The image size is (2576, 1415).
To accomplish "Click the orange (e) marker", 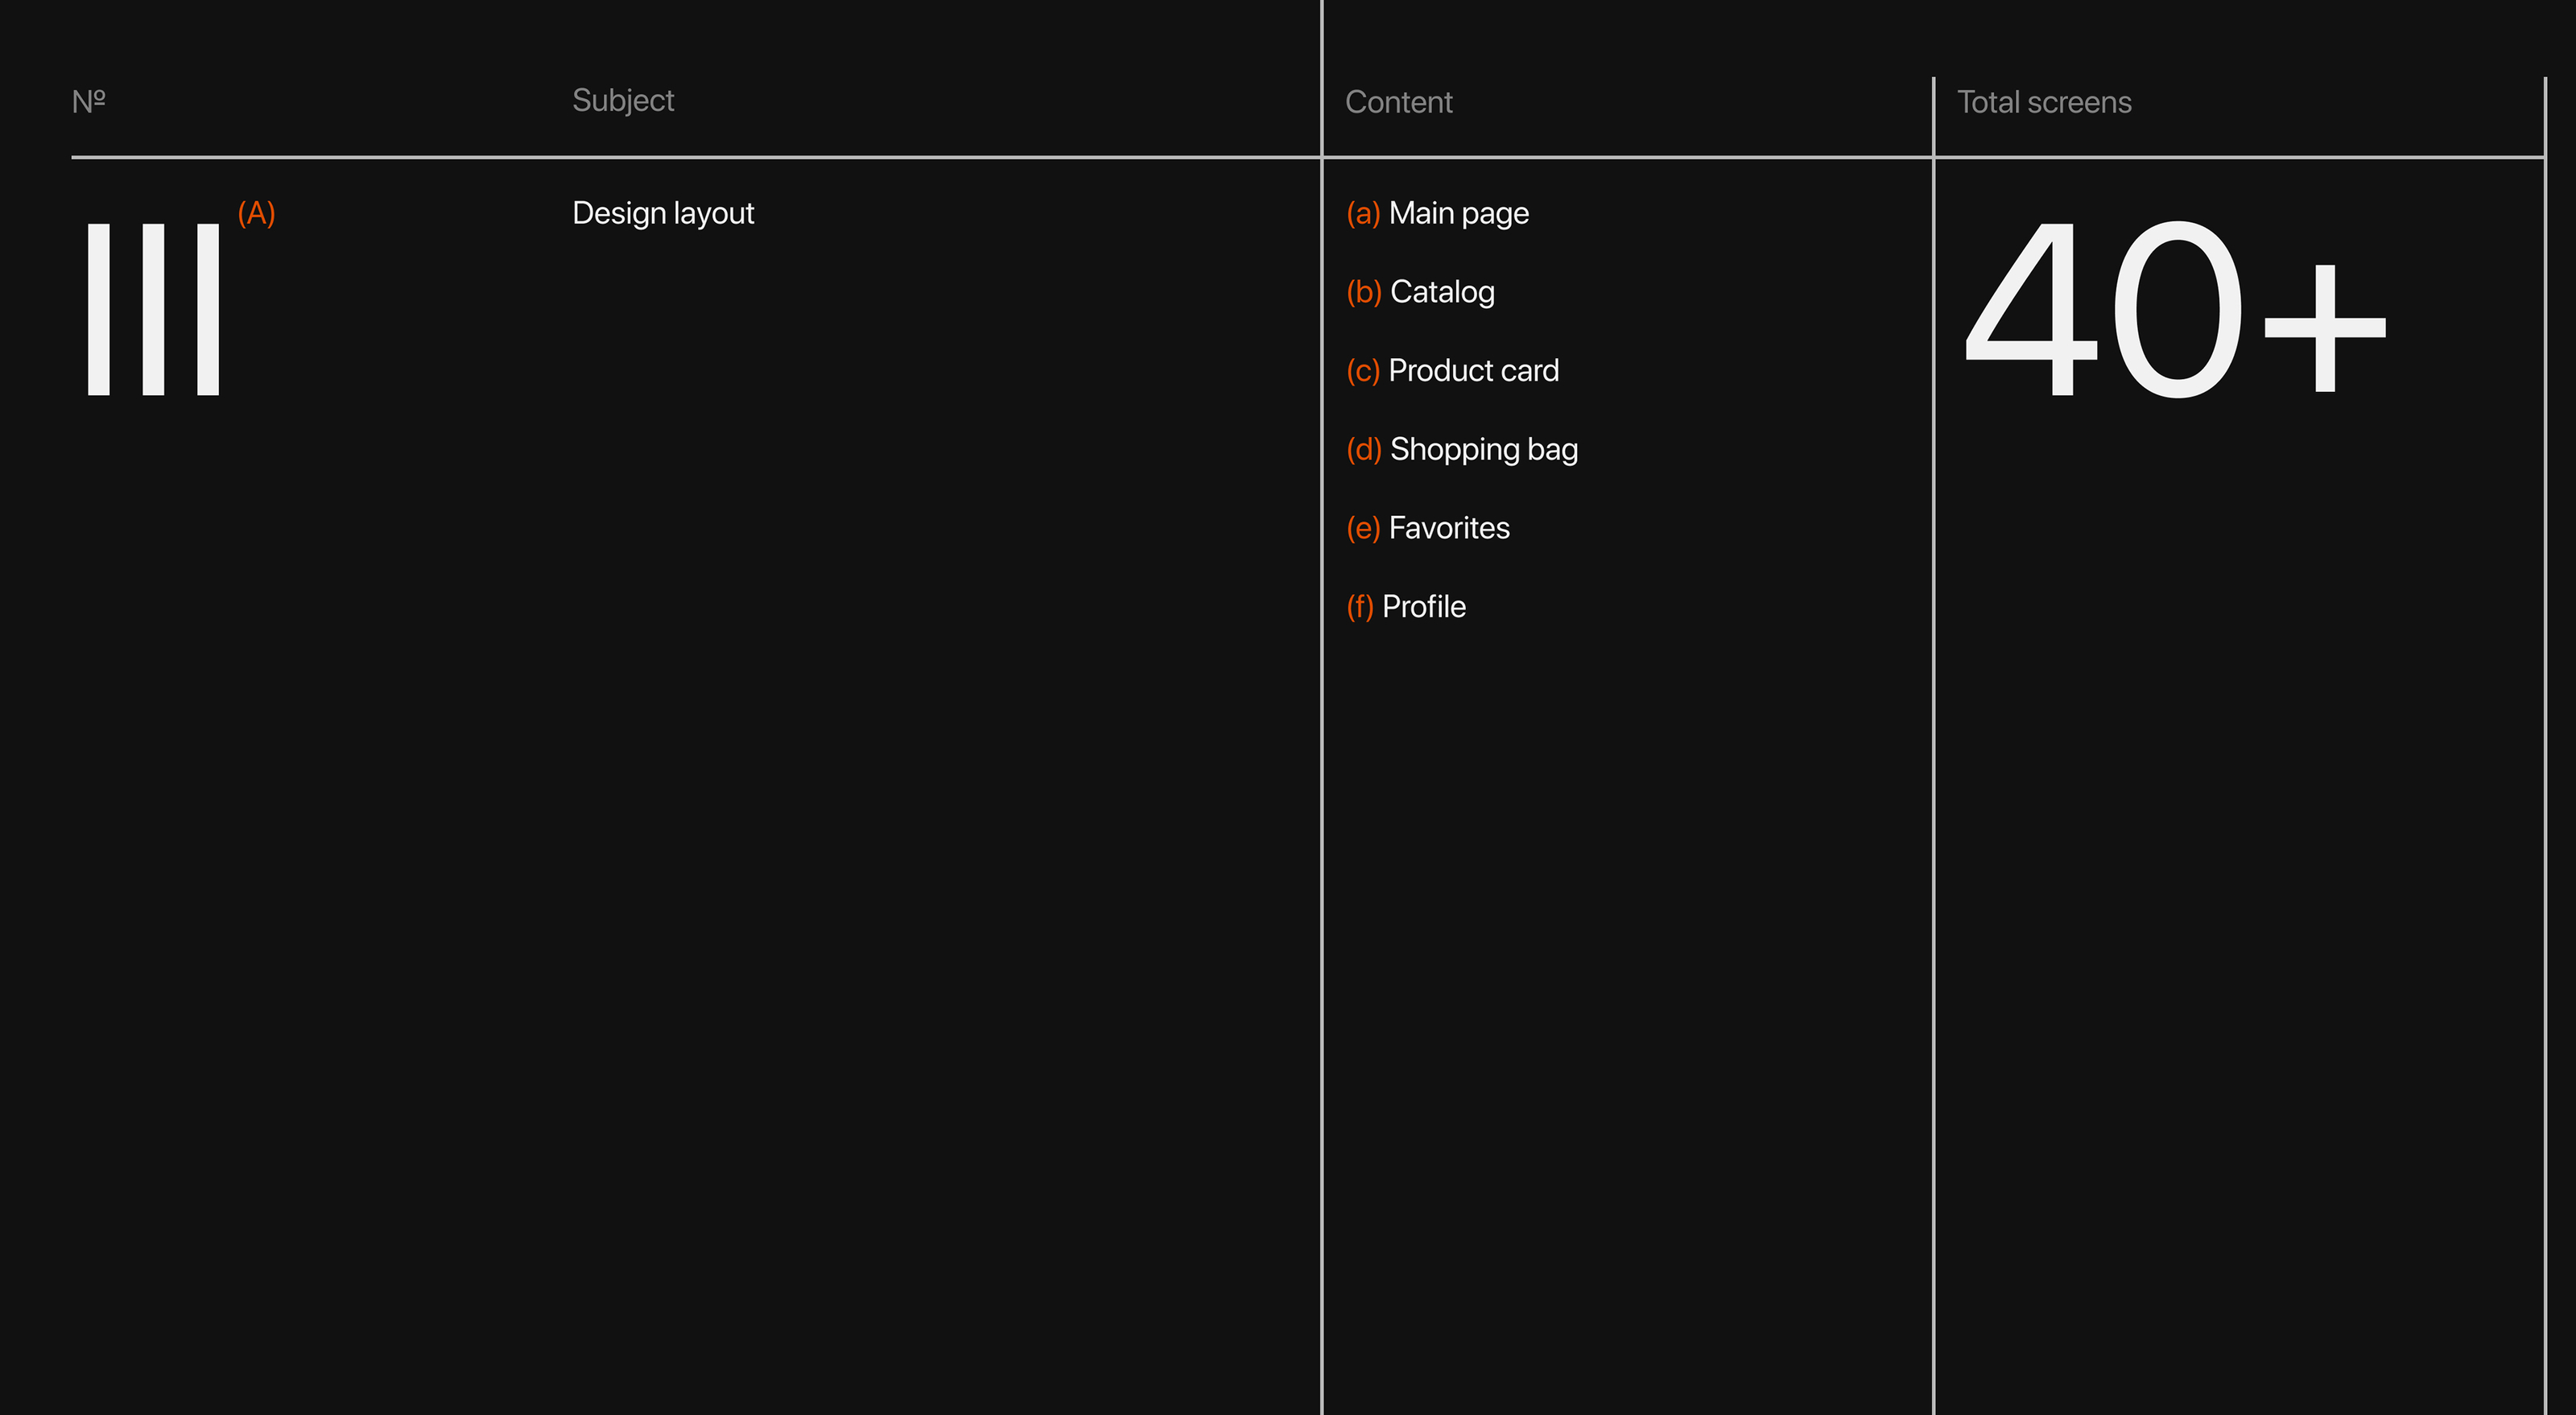I will pyautogui.click(x=1363, y=528).
